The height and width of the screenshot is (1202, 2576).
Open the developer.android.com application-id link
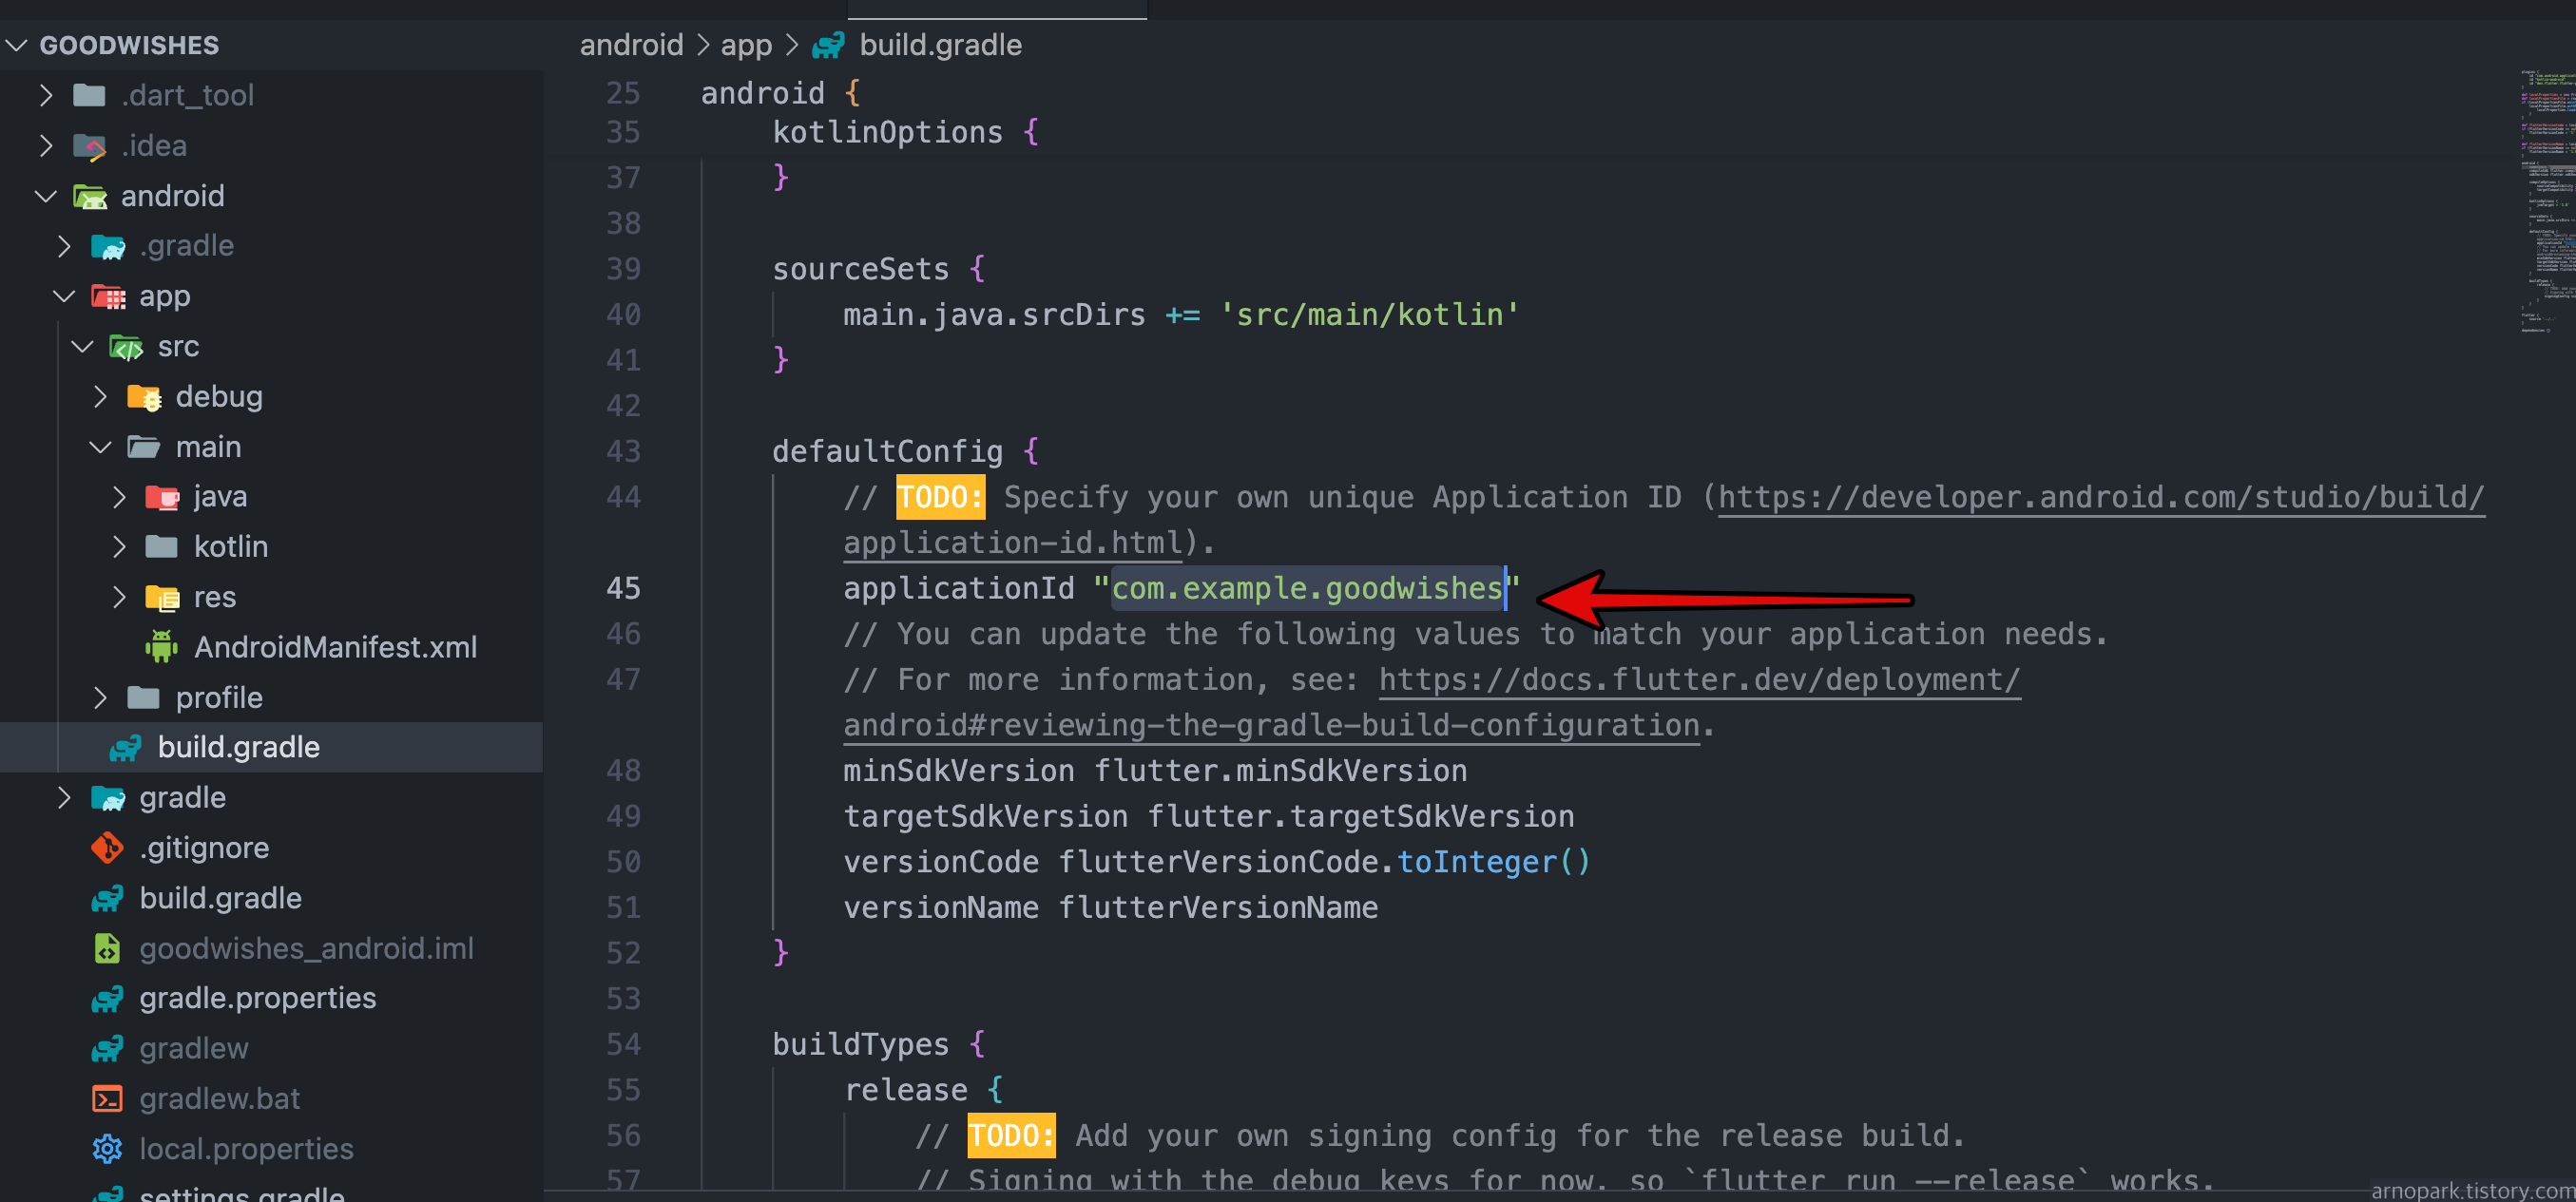click(x=2100, y=497)
